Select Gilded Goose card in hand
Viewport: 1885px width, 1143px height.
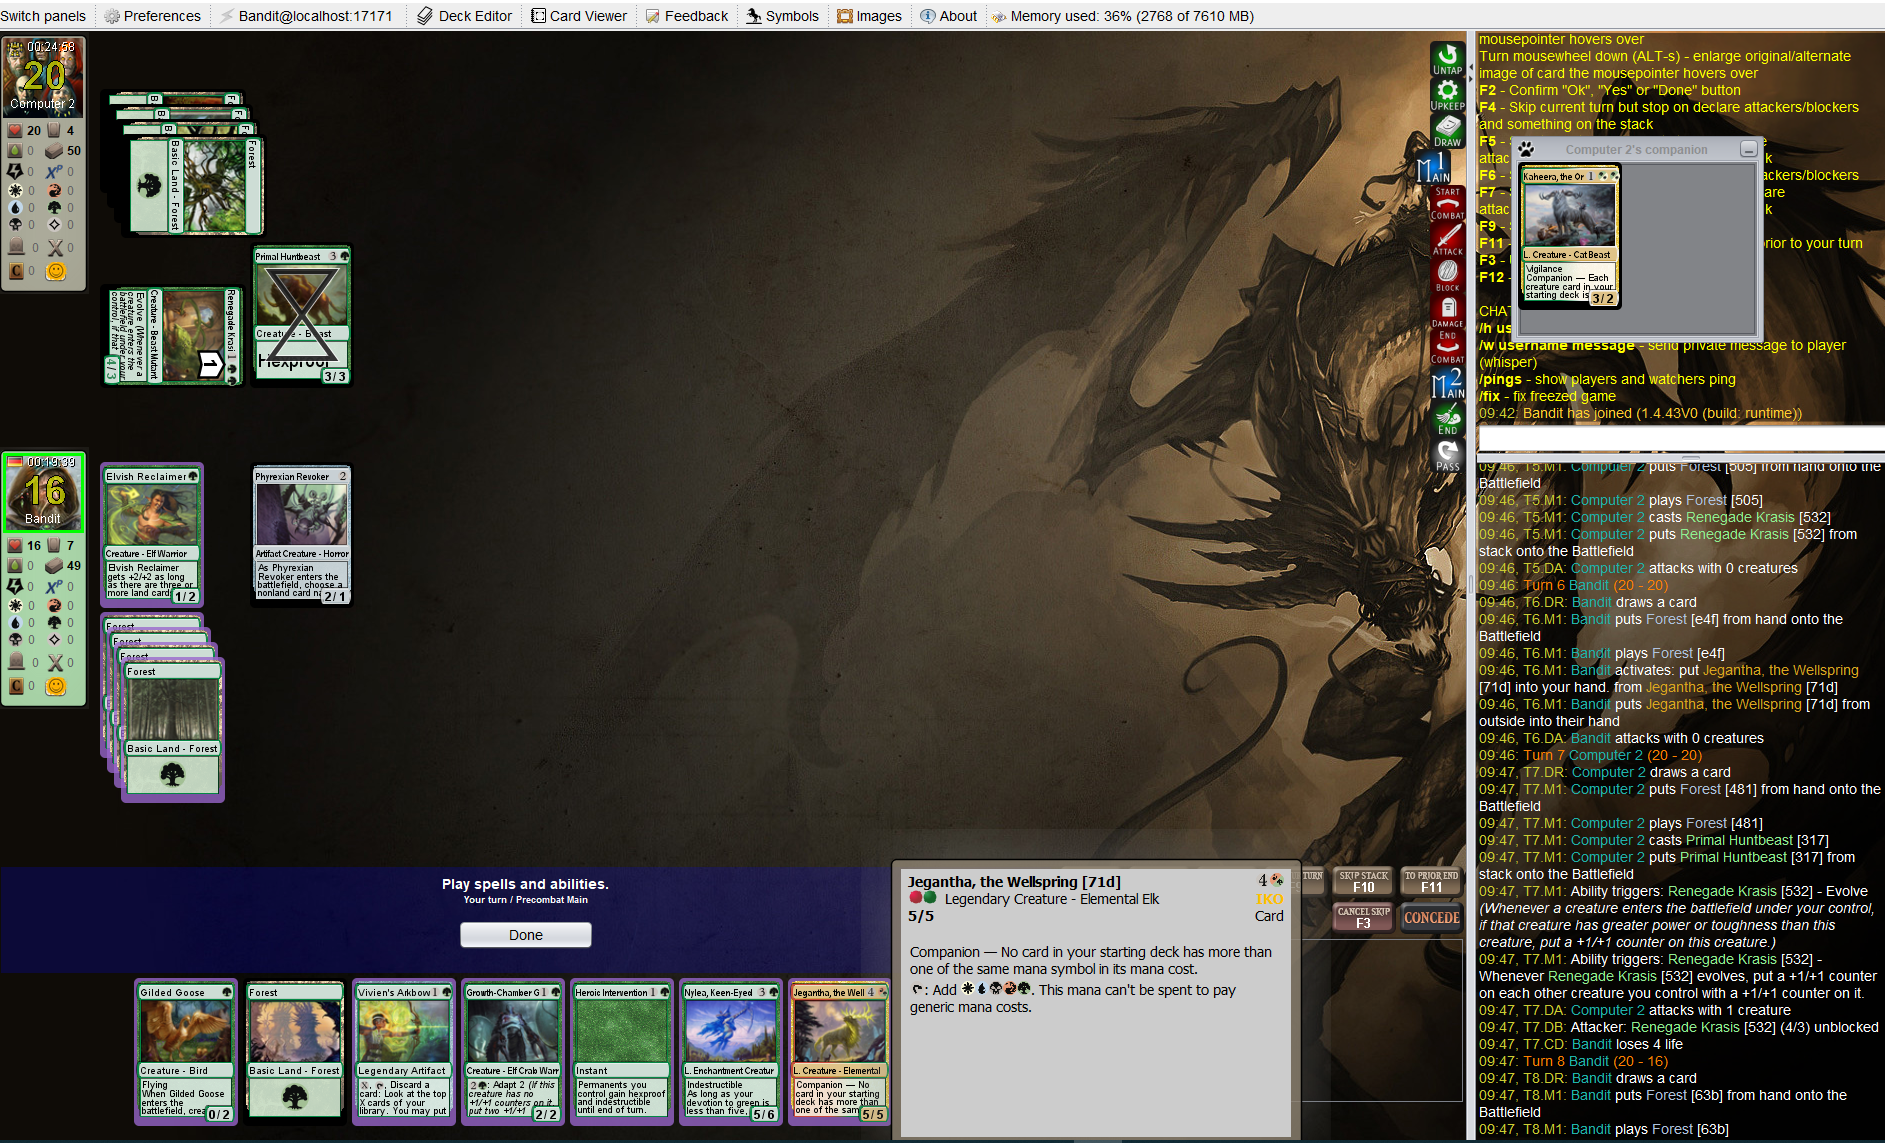(186, 1052)
